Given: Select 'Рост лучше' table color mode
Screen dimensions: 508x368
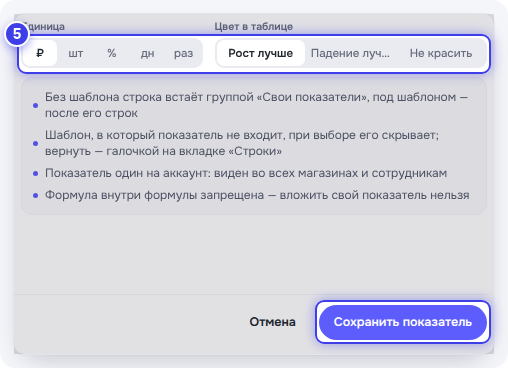Looking at the screenshot, I should point(261,53).
